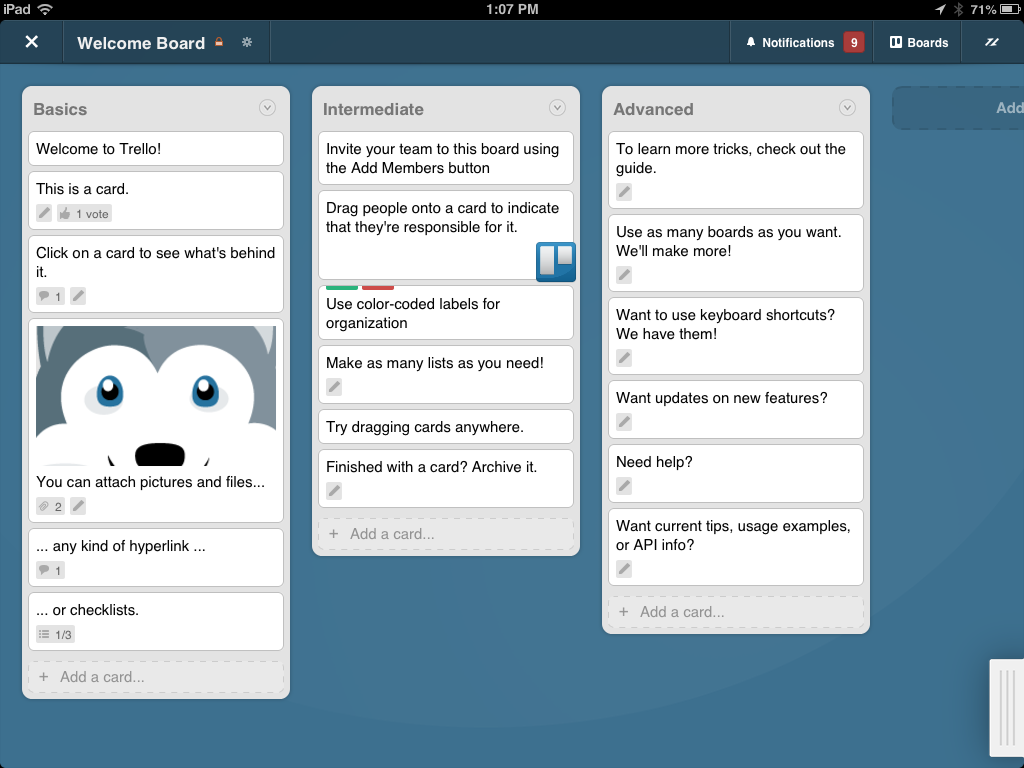Tap pencil icon on 'To learn more tricks' card

pyautogui.click(x=624, y=192)
